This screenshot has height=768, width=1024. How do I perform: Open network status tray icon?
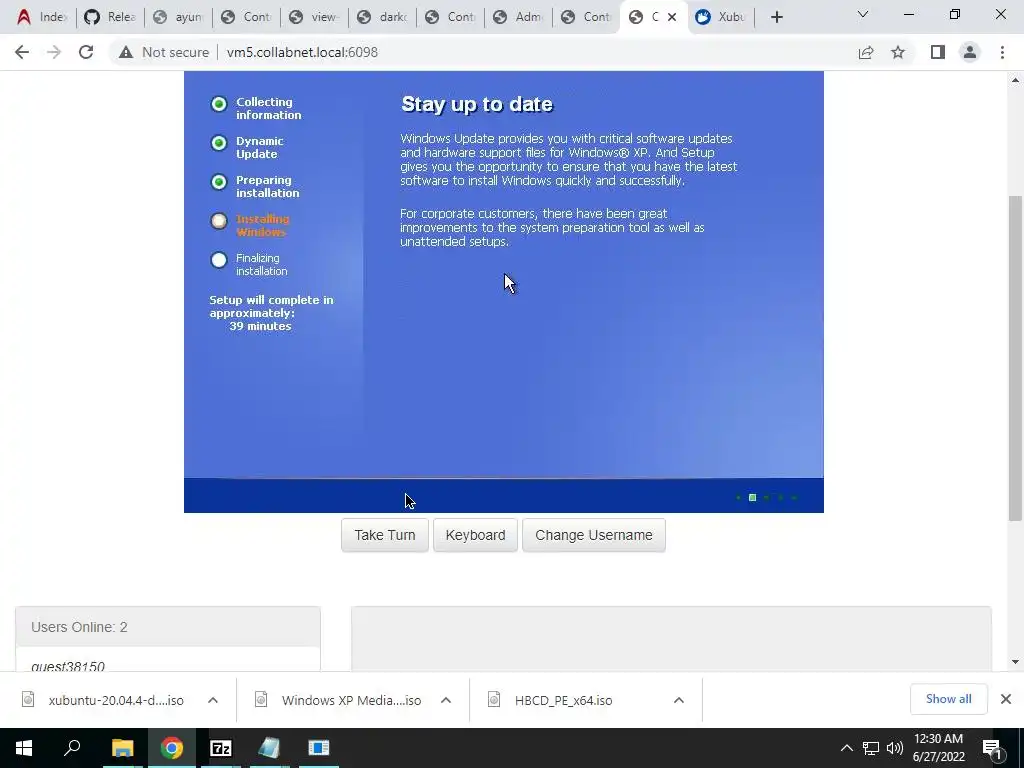871,748
